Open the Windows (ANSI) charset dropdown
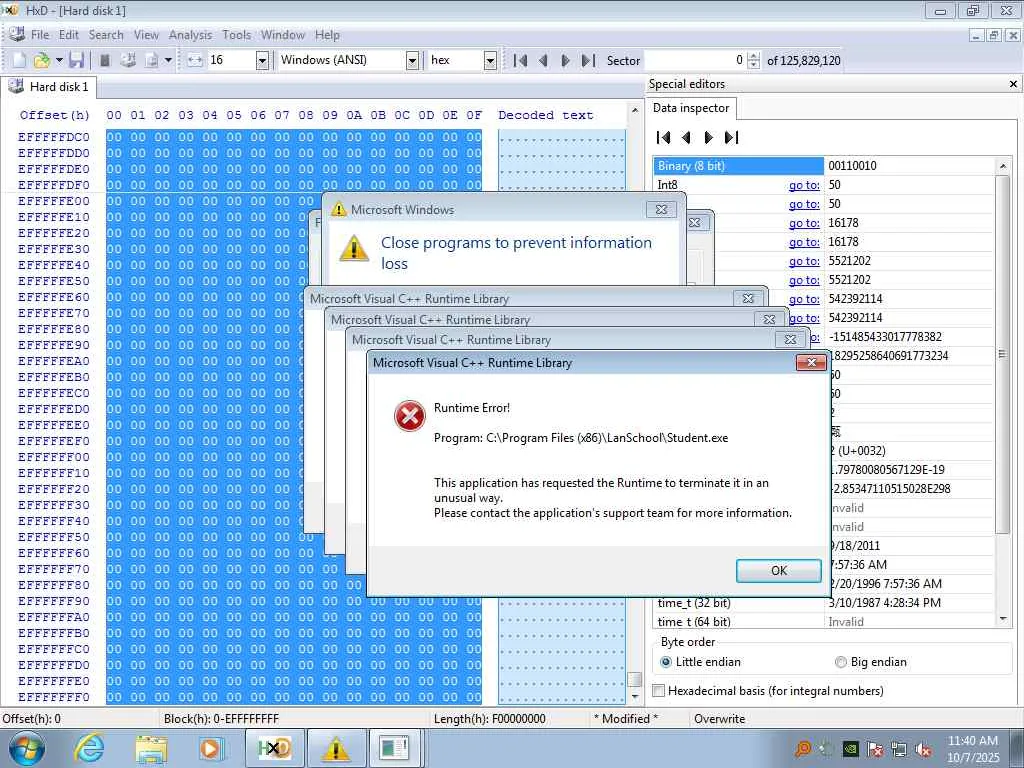This screenshot has height=768, width=1024. (412, 60)
